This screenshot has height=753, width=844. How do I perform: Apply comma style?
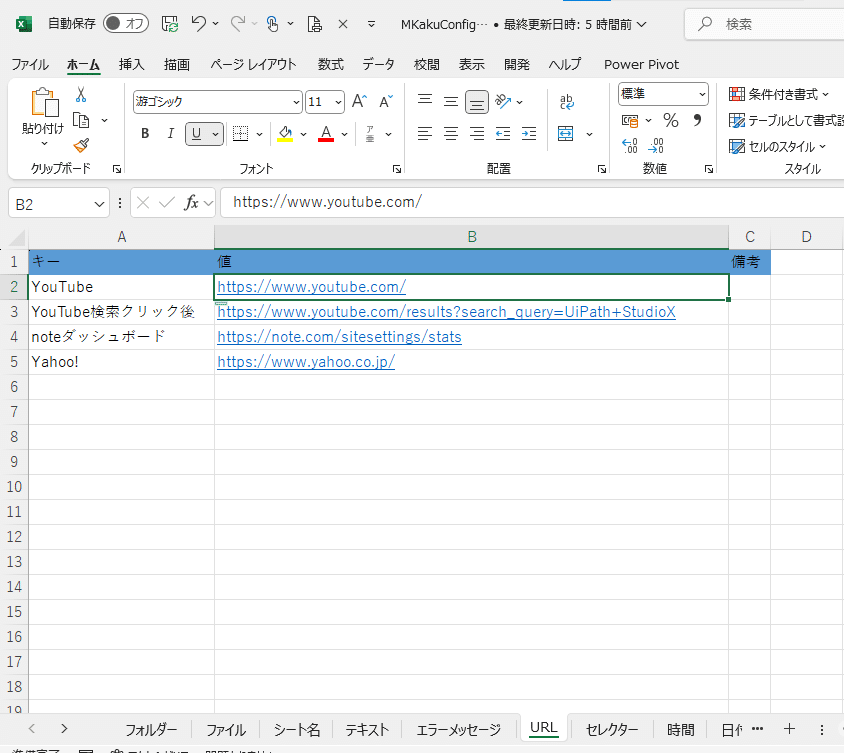[x=698, y=120]
